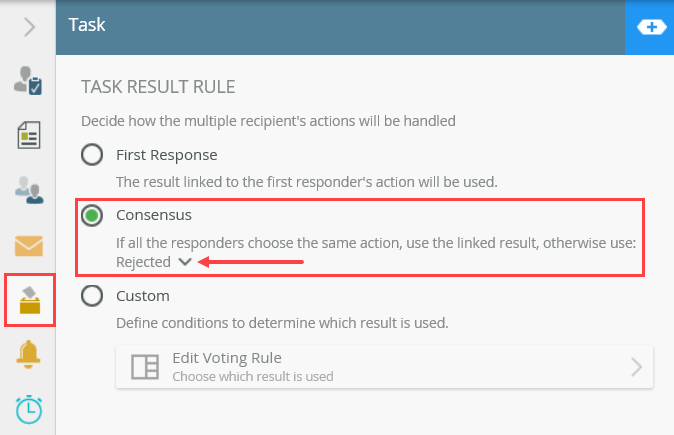The height and width of the screenshot is (435, 674).
Task: Expand the collapsed sidebar chevron
Action: click(x=29, y=27)
